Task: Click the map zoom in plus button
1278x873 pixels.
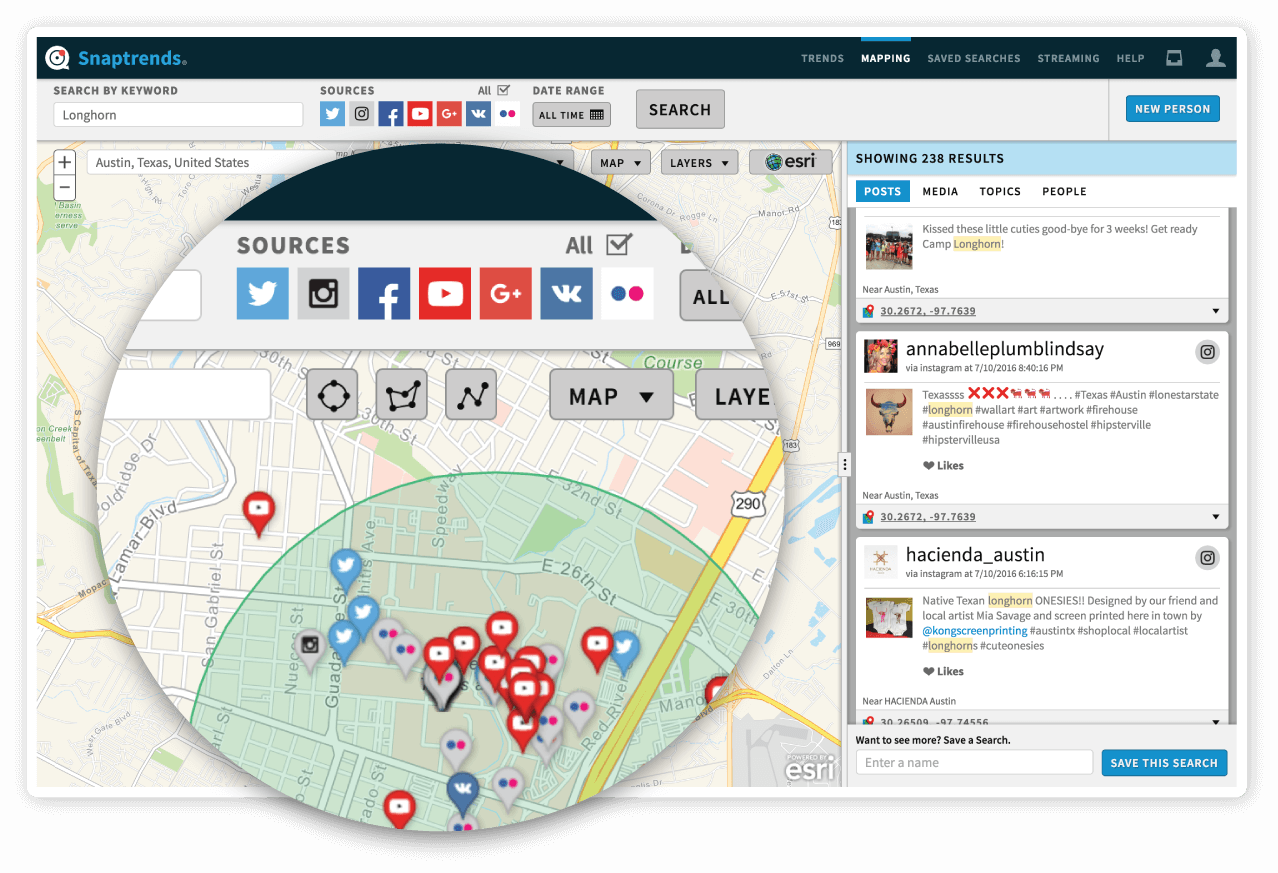Action: (64, 162)
